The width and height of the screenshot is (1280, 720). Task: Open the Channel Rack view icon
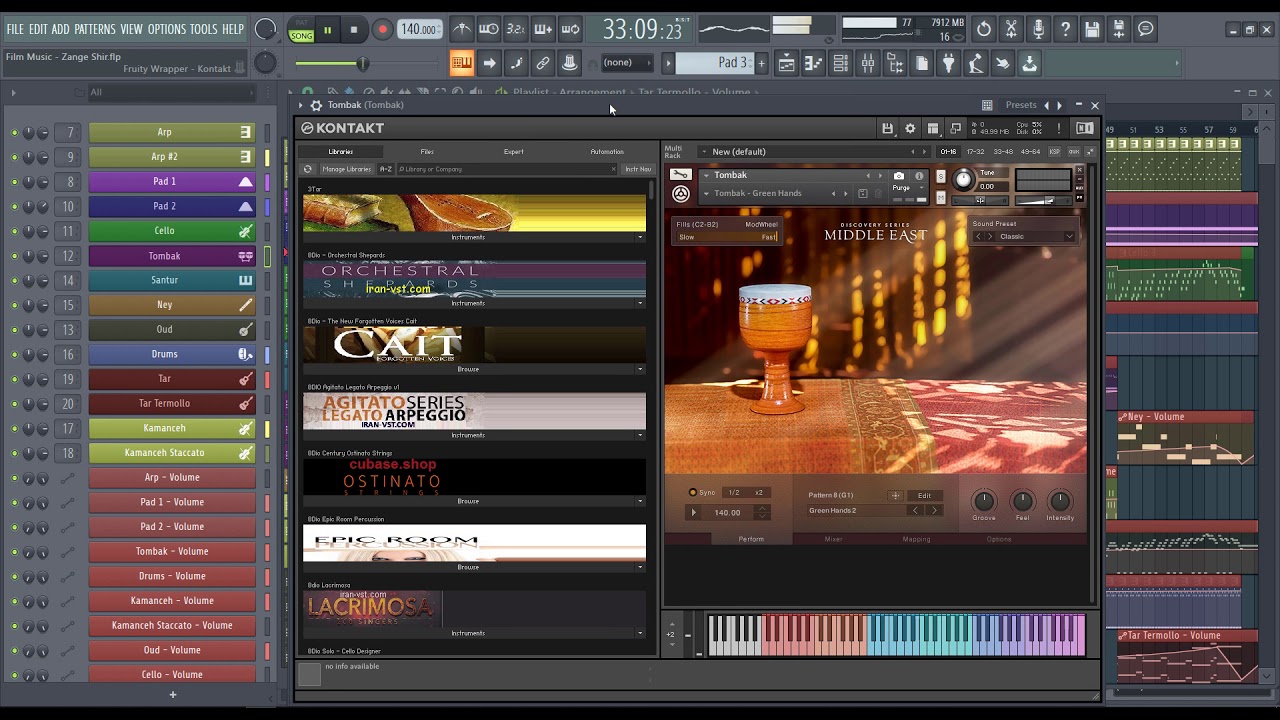[840, 64]
